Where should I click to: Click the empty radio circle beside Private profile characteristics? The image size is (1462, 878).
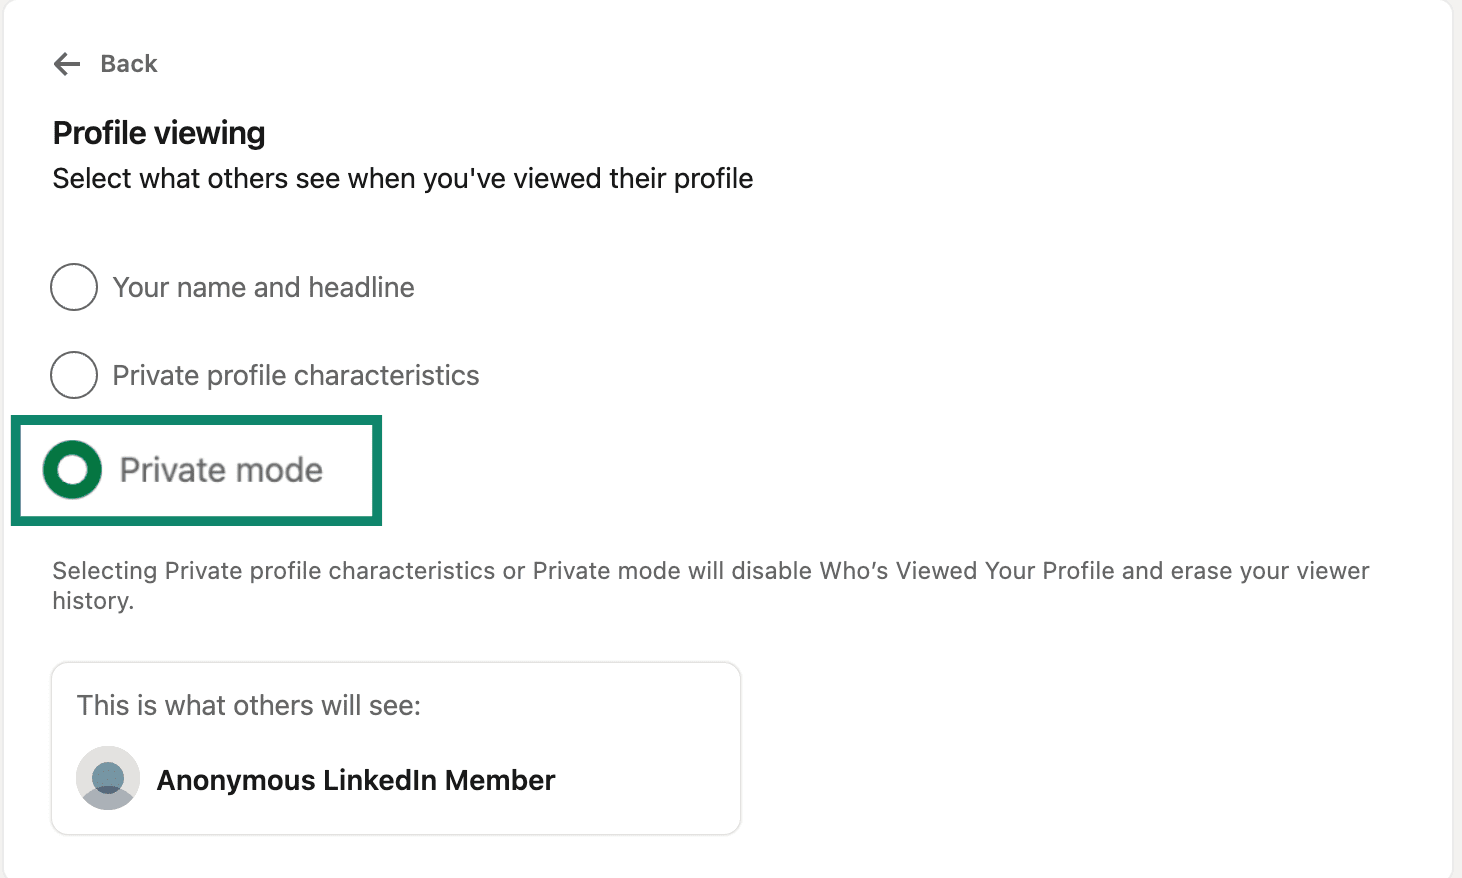click(x=73, y=375)
